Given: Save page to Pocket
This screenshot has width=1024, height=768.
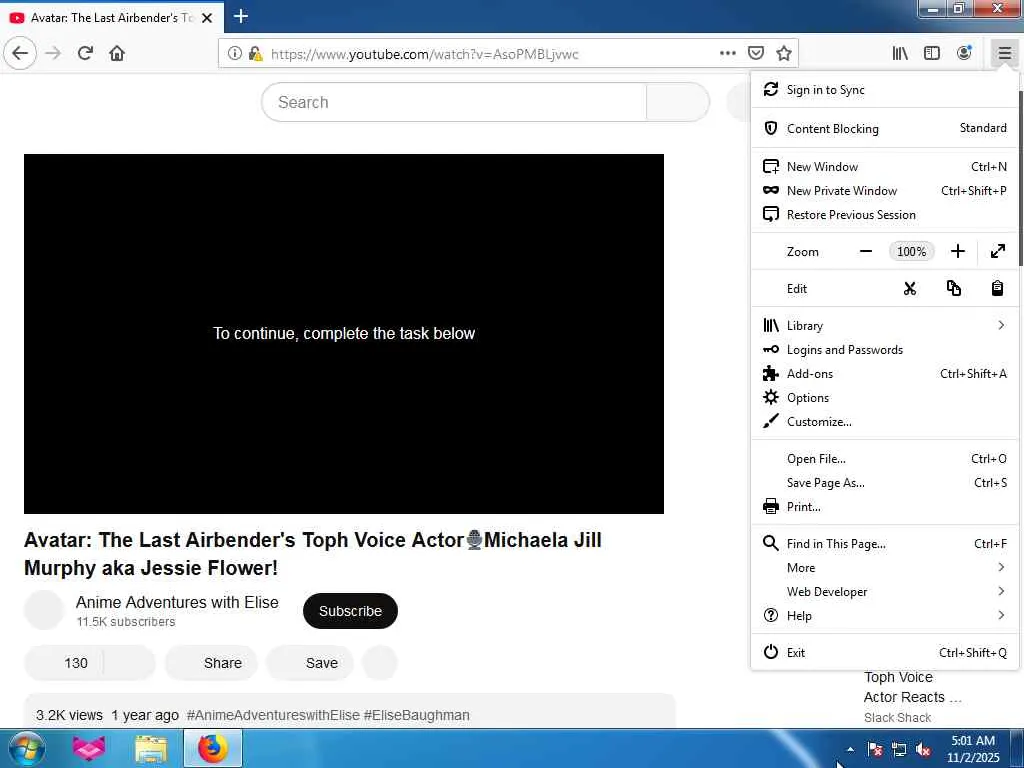Looking at the screenshot, I should click(x=756, y=54).
